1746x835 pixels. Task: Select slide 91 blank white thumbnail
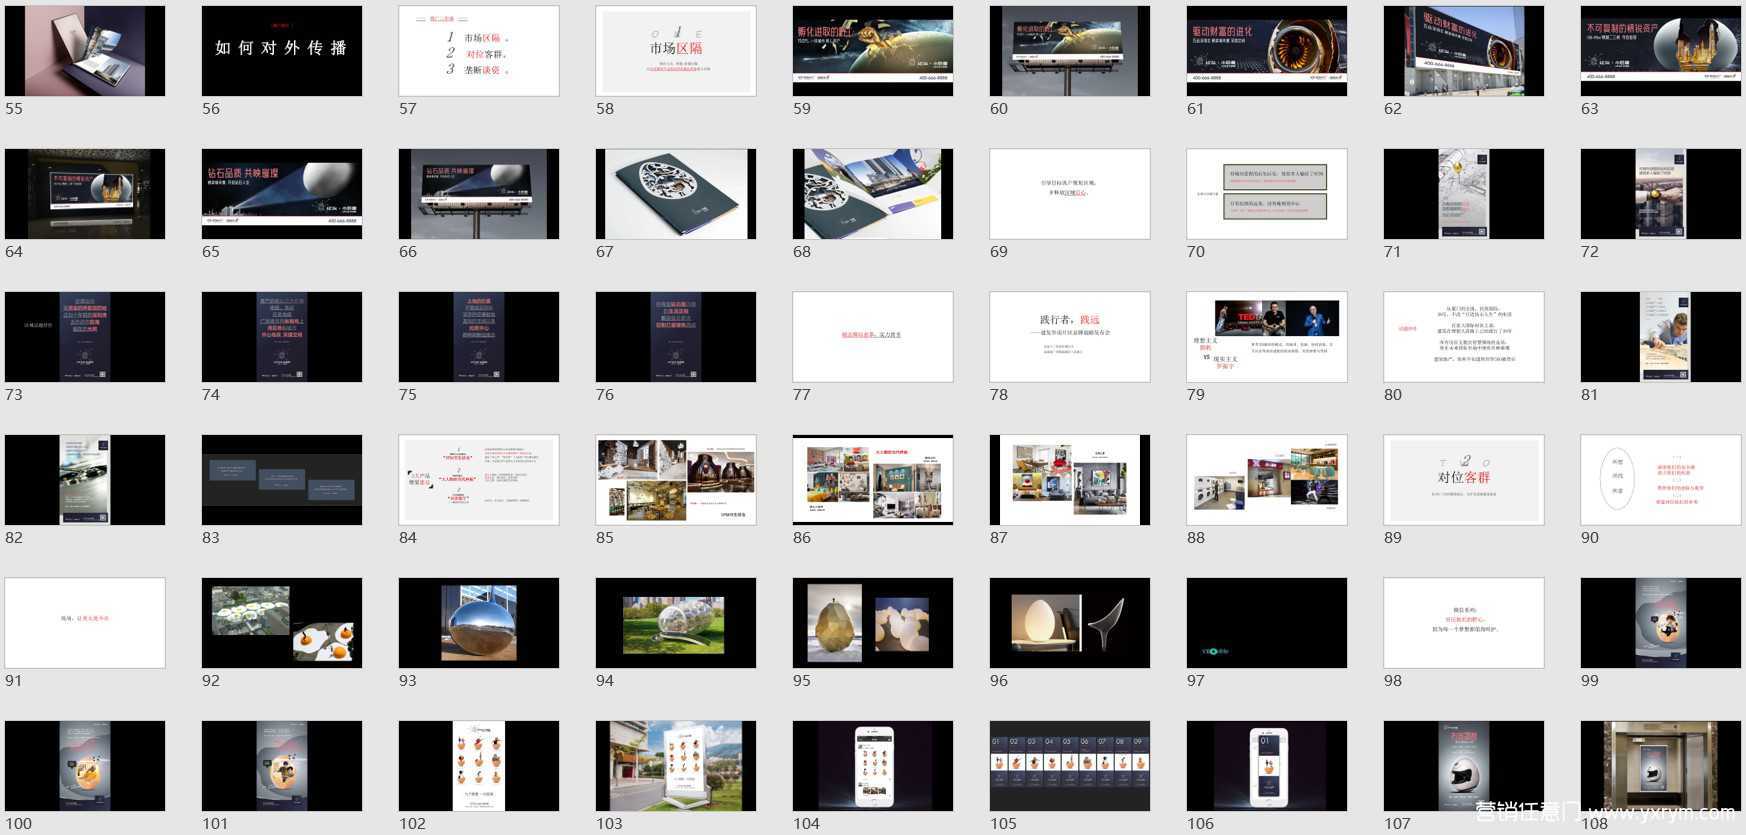click(x=85, y=623)
